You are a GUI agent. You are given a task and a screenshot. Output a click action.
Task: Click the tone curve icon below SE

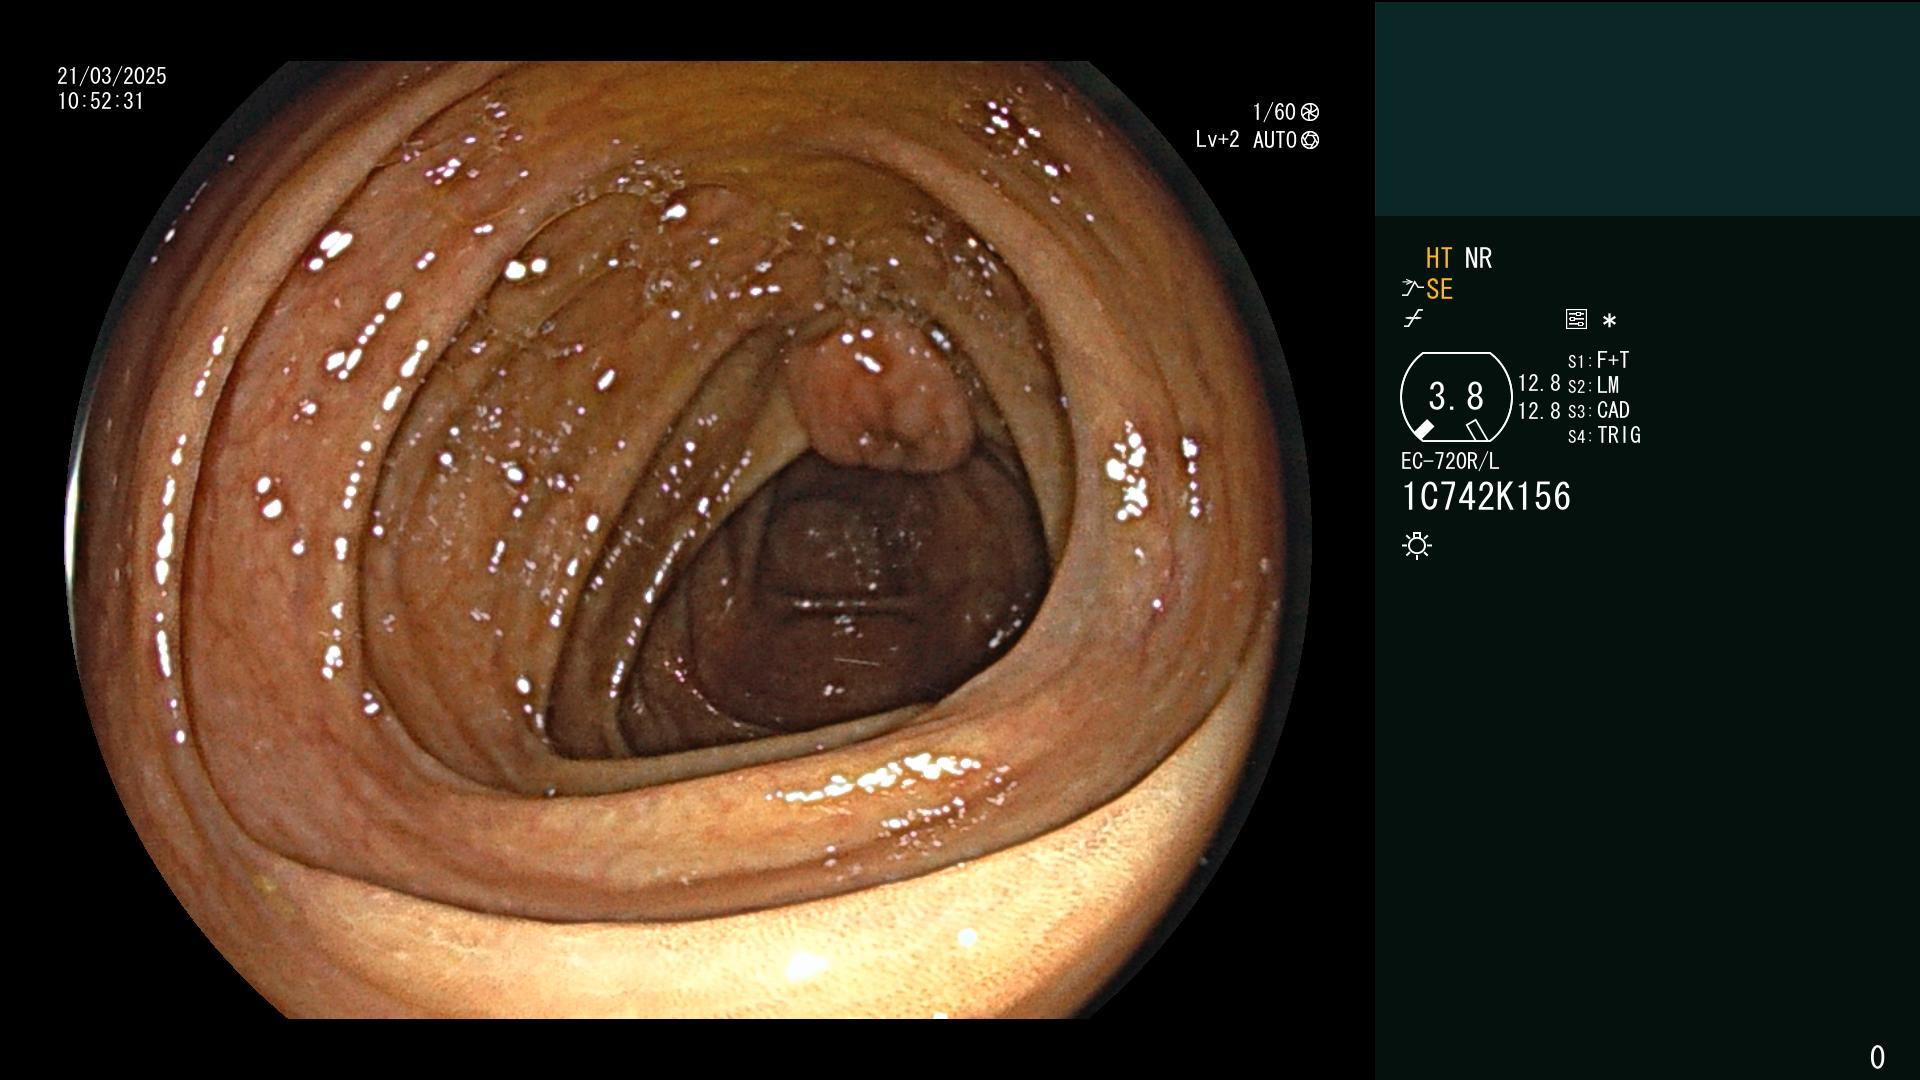coord(1413,319)
